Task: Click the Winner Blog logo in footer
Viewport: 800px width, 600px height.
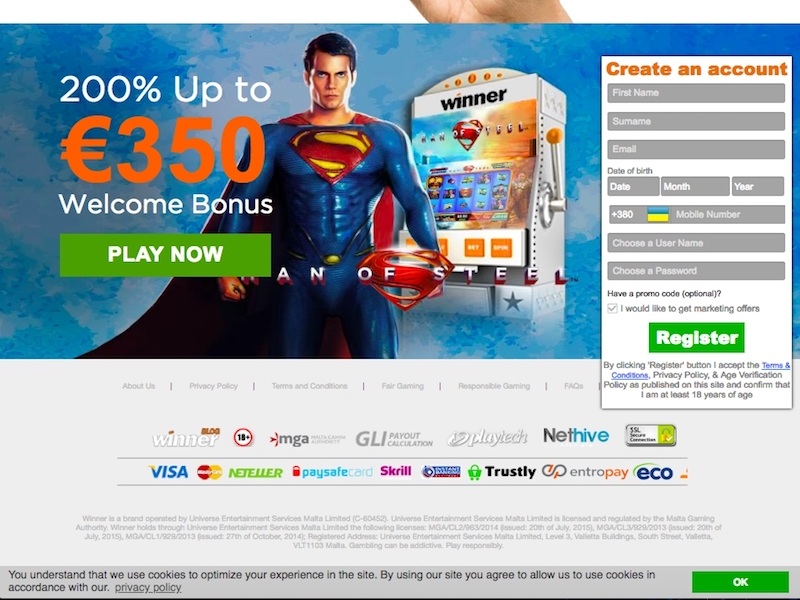Action: (x=186, y=437)
